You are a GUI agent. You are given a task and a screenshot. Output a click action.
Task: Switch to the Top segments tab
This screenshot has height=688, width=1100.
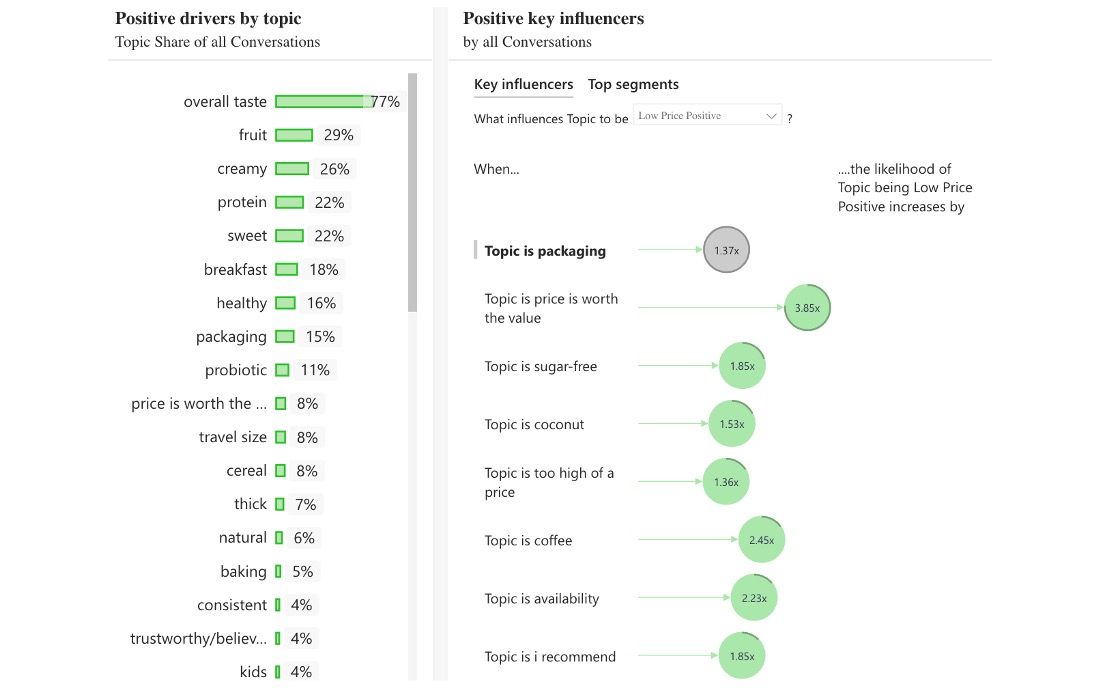(x=633, y=85)
